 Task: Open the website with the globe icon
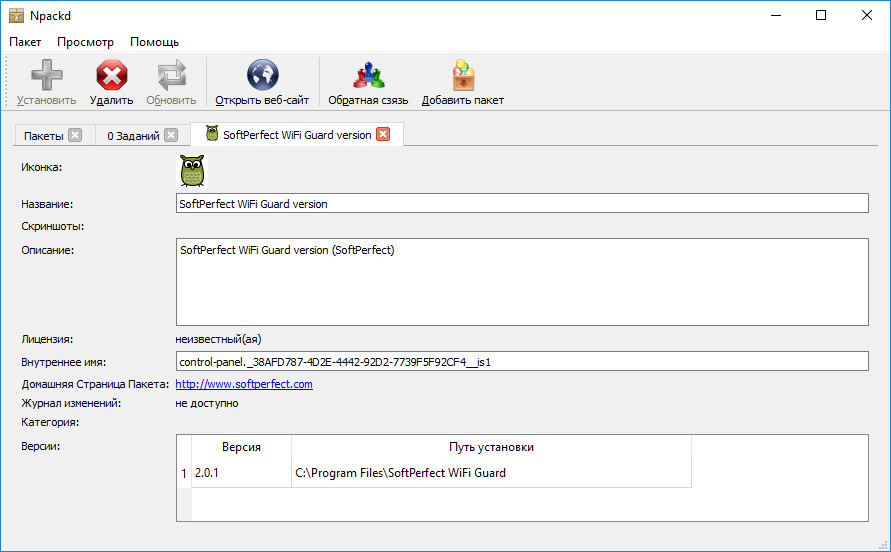click(263, 74)
